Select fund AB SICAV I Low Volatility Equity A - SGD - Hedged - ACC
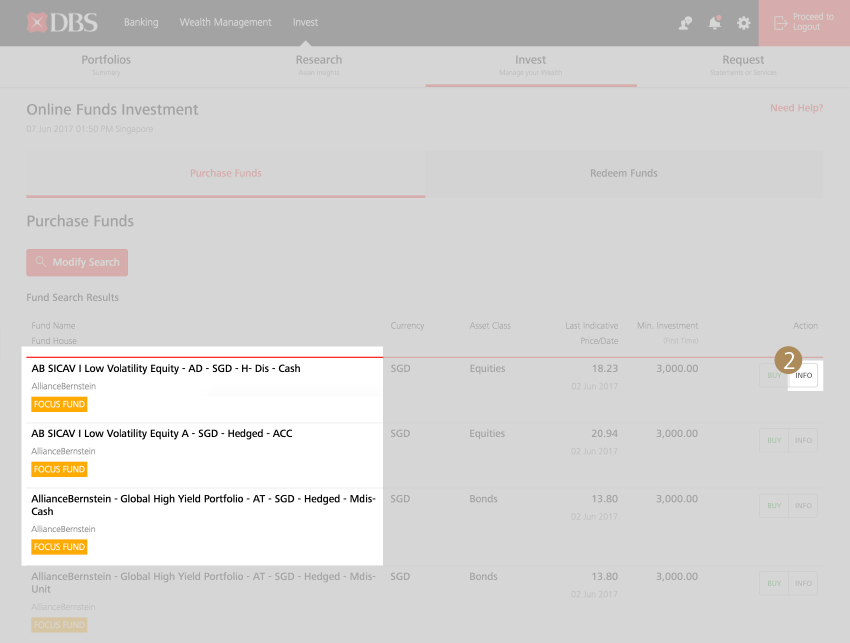This screenshot has height=643, width=850. point(162,434)
